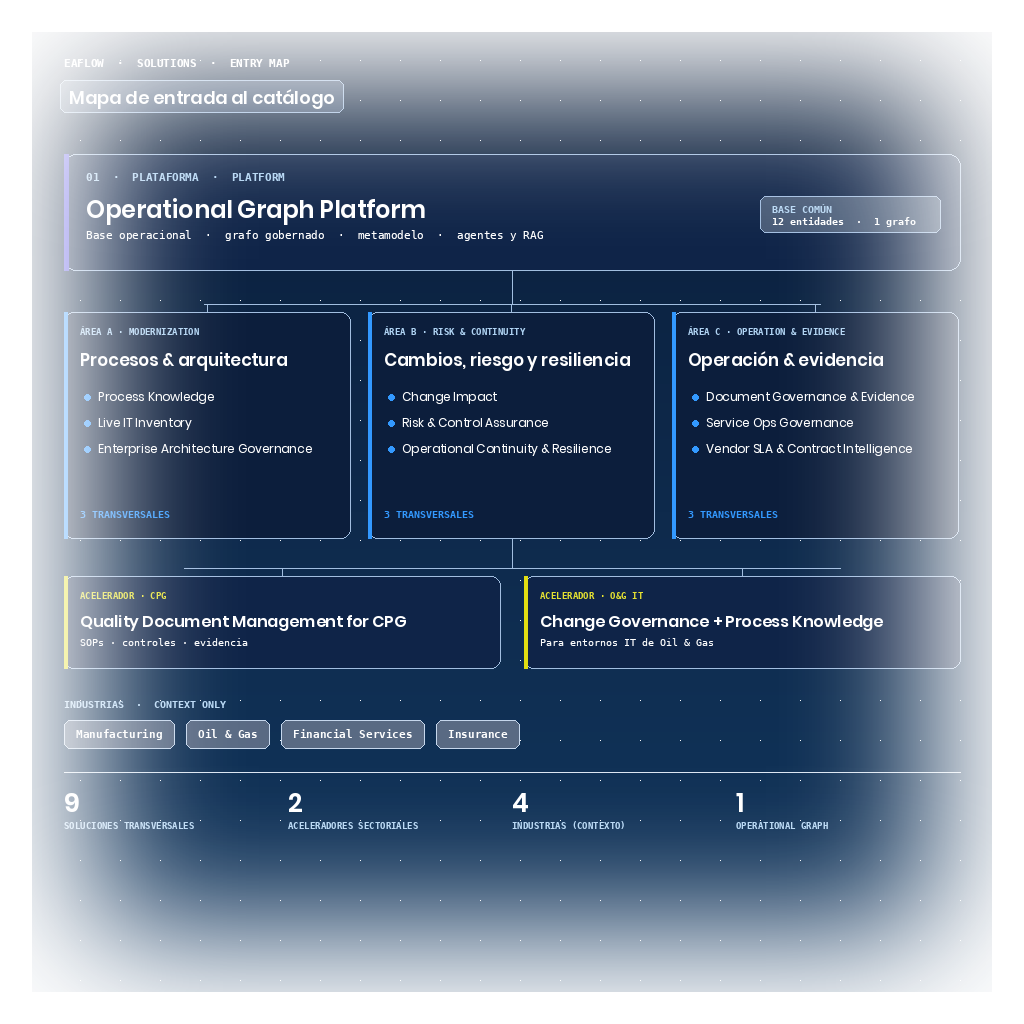
Task: Open the Operational Graph Platform heading
Action: 255,209
